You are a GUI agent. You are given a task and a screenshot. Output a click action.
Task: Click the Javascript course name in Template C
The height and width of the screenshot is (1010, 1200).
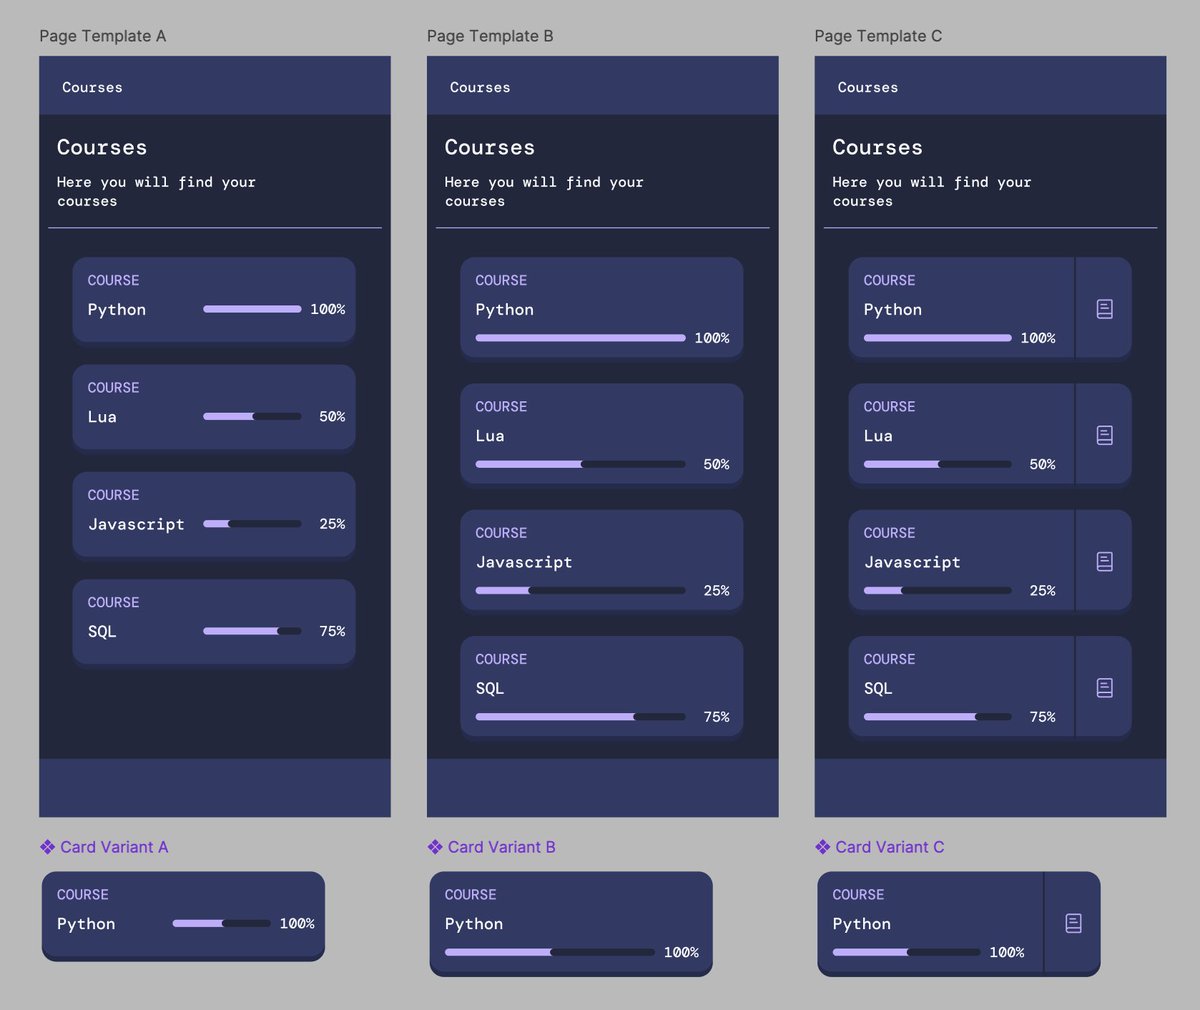click(x=912, y=562)
